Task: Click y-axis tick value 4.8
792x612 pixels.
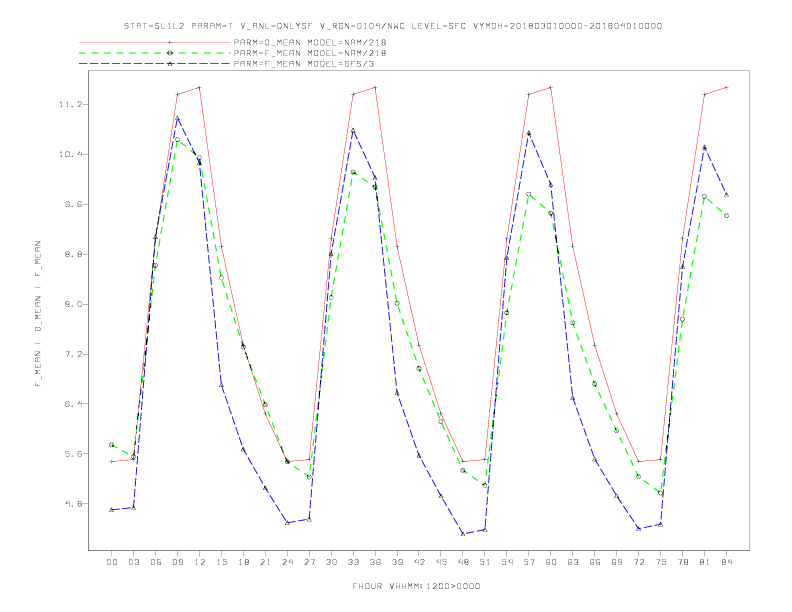Action: tap(73, 504)
